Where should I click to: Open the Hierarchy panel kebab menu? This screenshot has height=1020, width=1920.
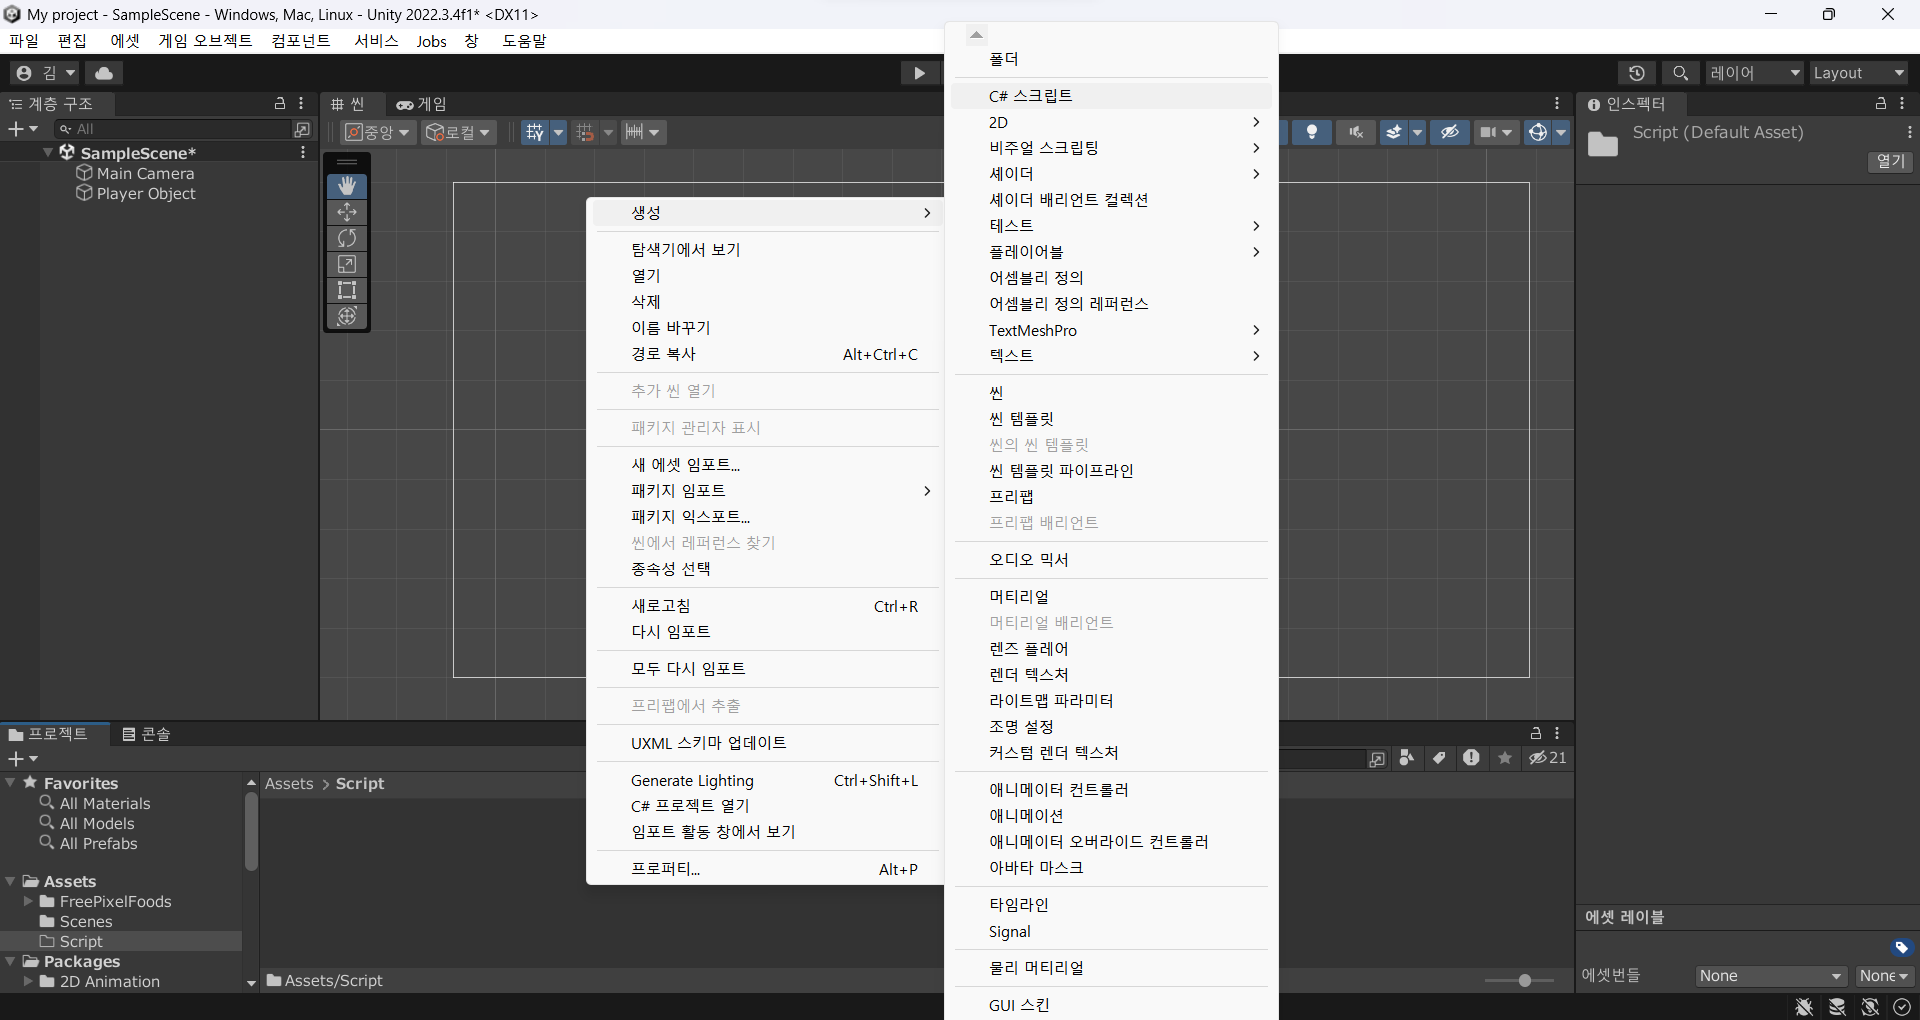click(301, 103)
